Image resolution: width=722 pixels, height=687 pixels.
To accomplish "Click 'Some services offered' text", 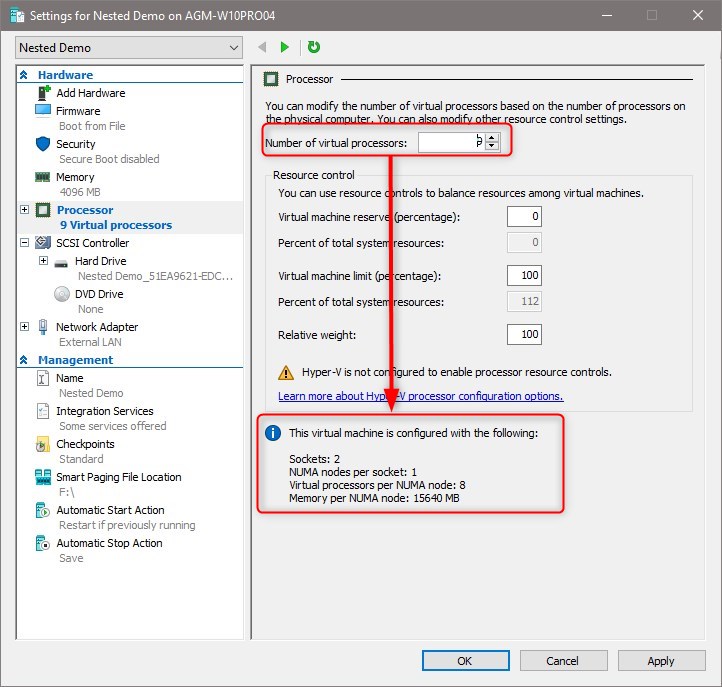I will pyautogui.click(x=112, y=426).
